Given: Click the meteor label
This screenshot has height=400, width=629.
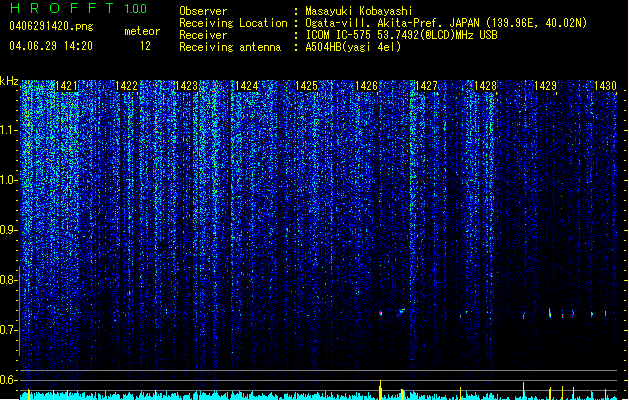Looking at the screenshot, I should pos(142,31).
